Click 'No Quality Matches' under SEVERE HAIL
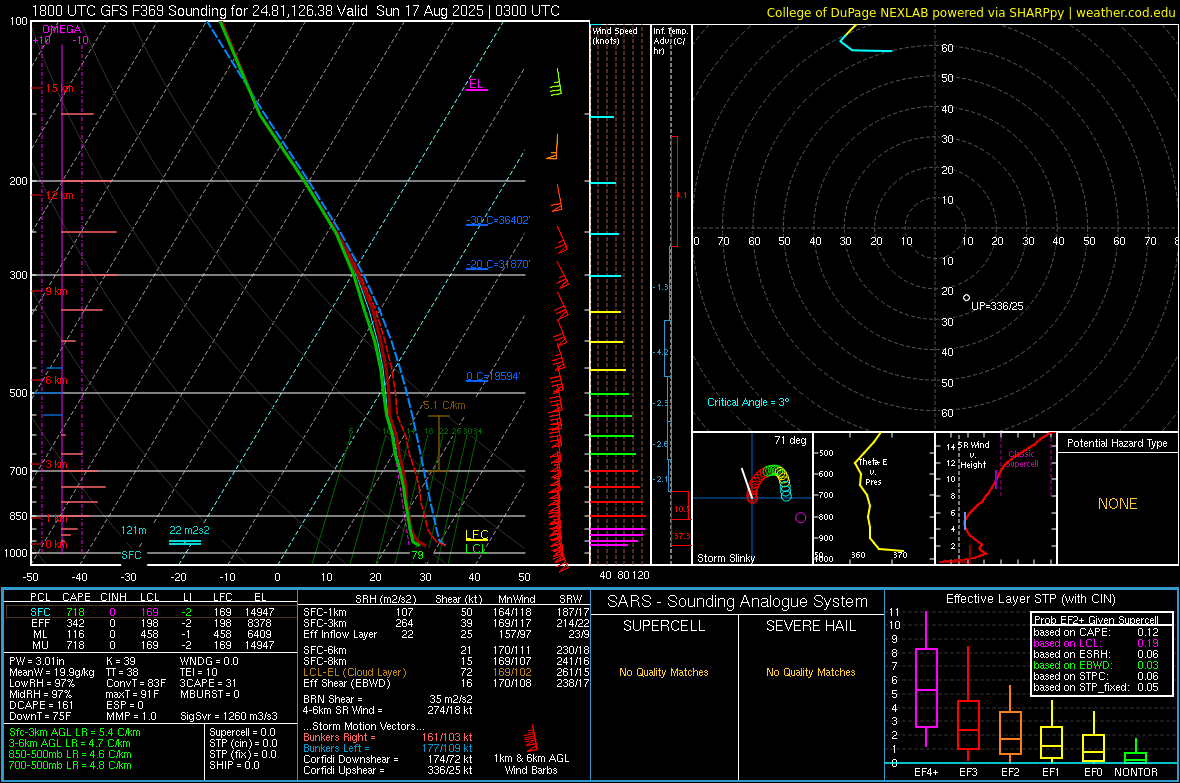Image resolution: width=1180 pixels, height=783 pixels. [810, 672]
